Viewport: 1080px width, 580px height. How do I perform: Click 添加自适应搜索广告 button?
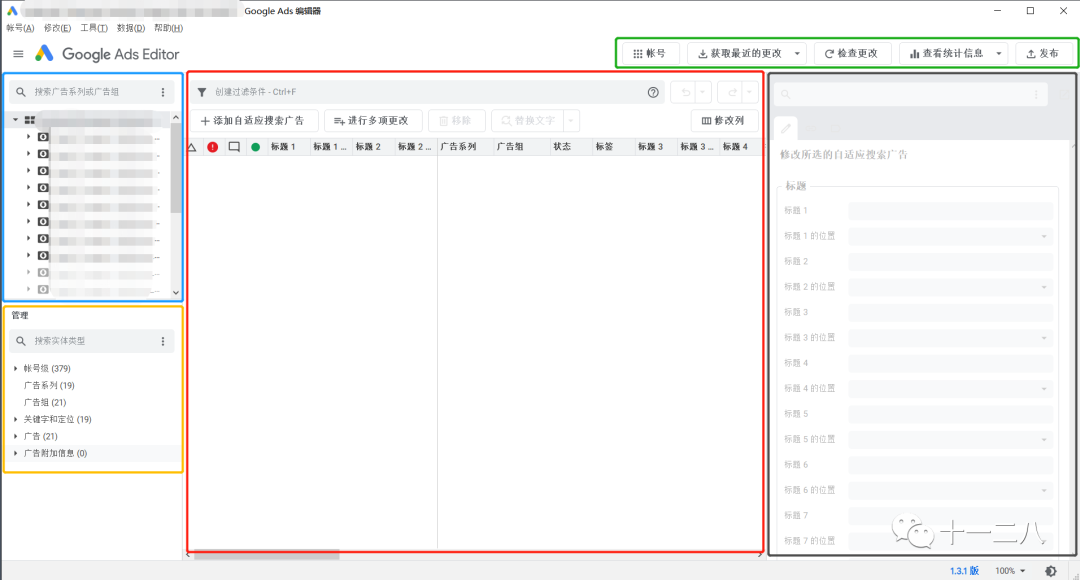pyautogui.click(x=252, y=121)
